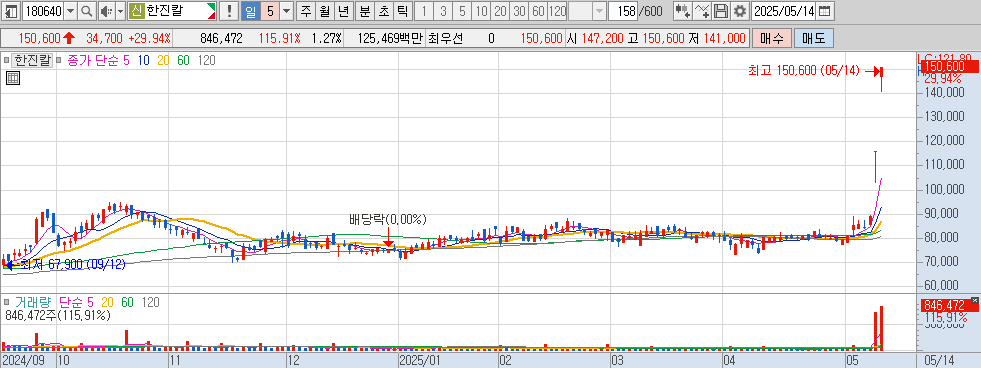Click the moving average 20 legend
The width and height of the screenshot is (981, 368).
coord(163,60)
